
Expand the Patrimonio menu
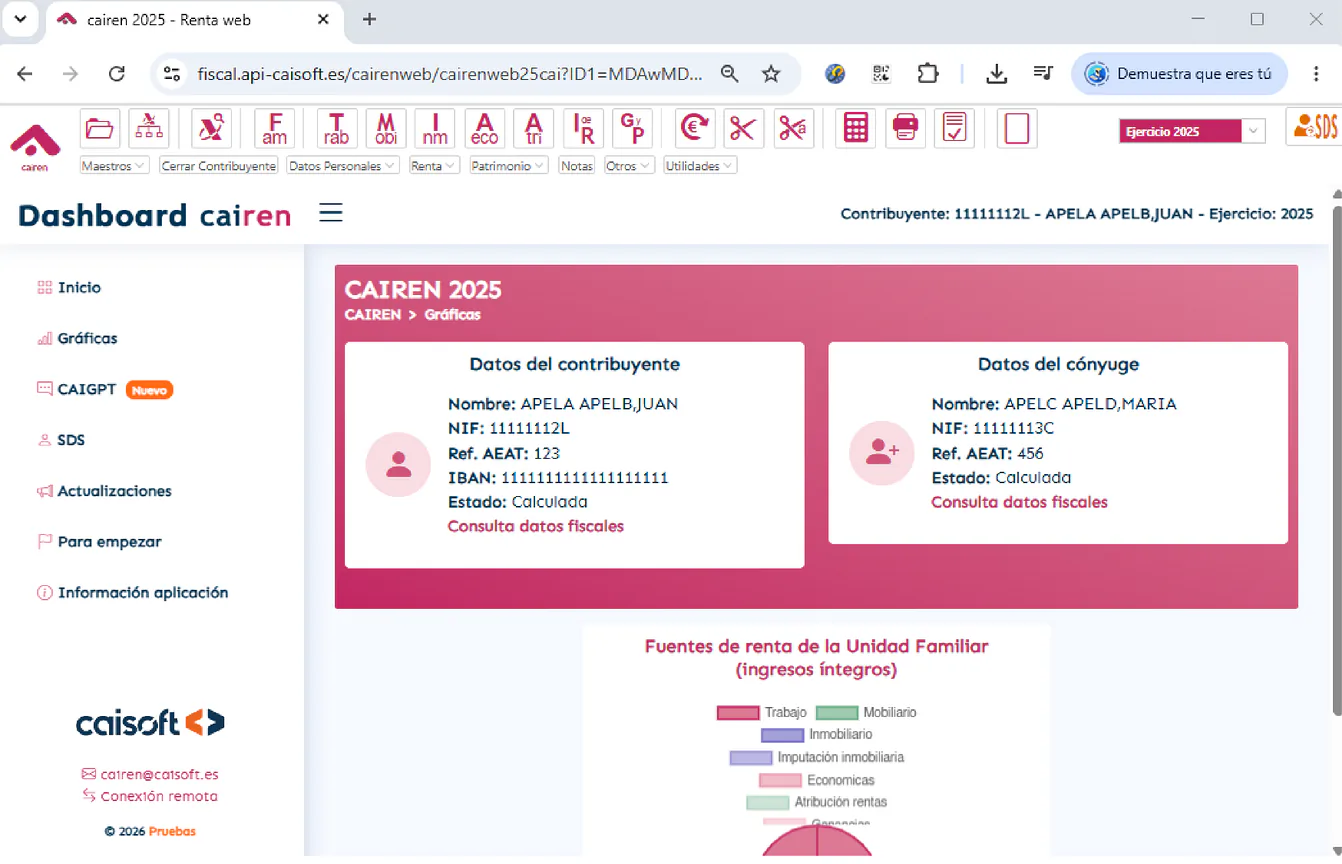click(509, 166)
